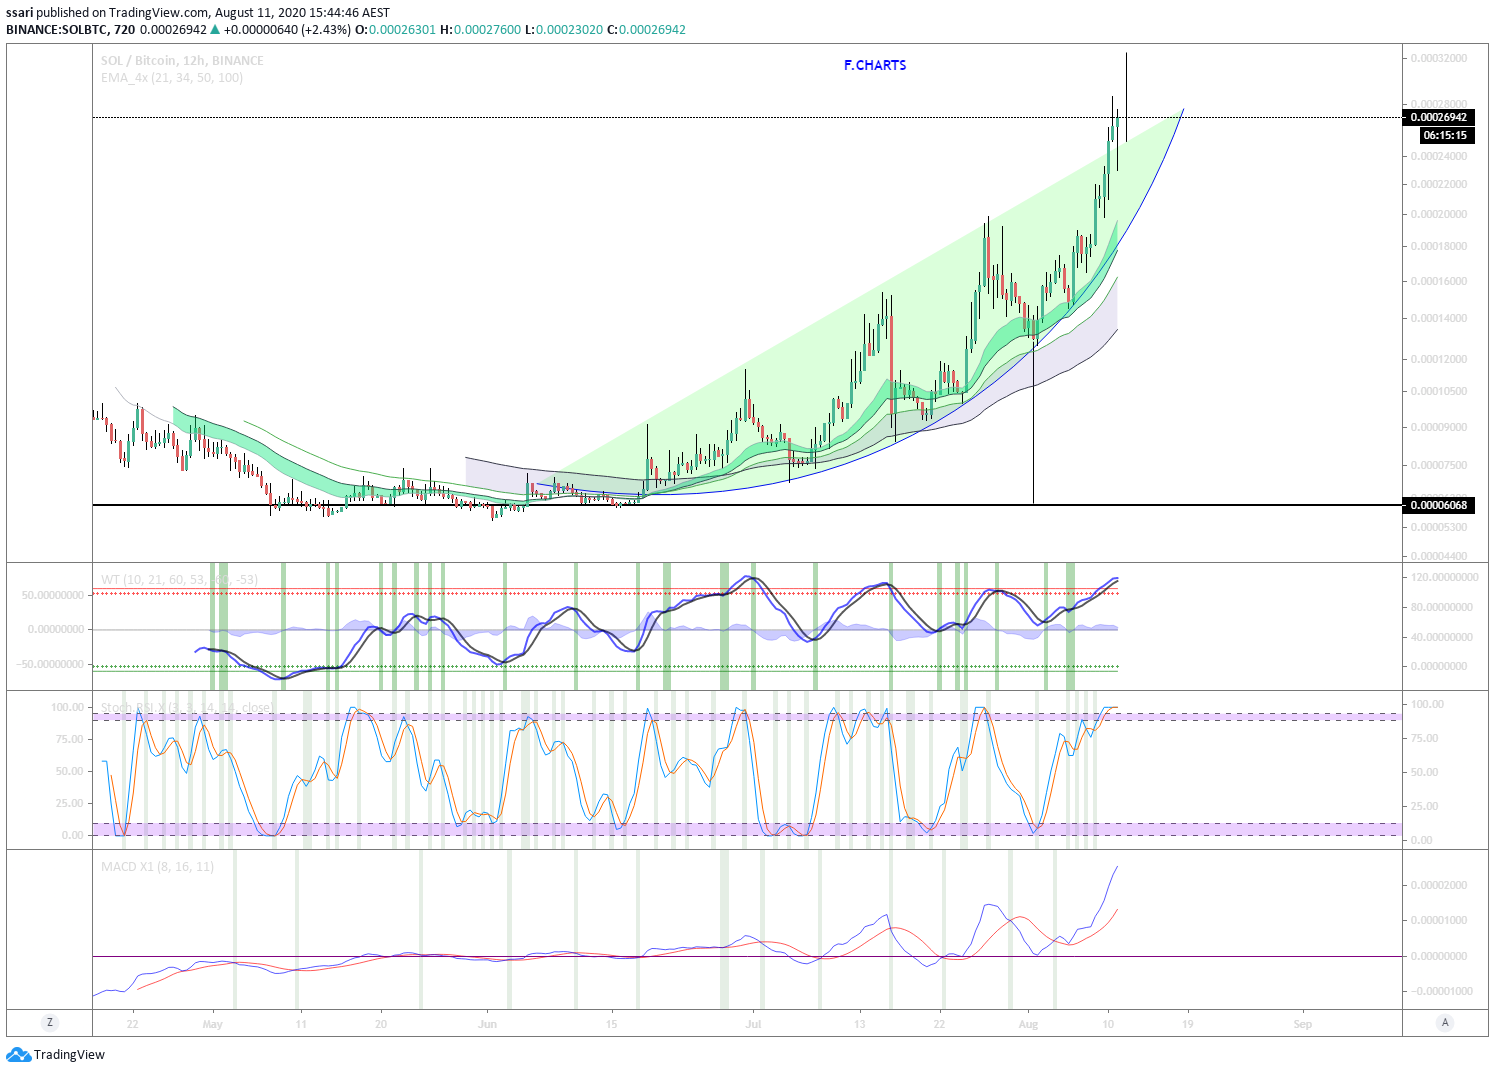Screen dimensions: 1495x1073
Task: Open the EMA_4x (21, 34, 50, 100) indicator legend
Action: [x=172, y=77]
